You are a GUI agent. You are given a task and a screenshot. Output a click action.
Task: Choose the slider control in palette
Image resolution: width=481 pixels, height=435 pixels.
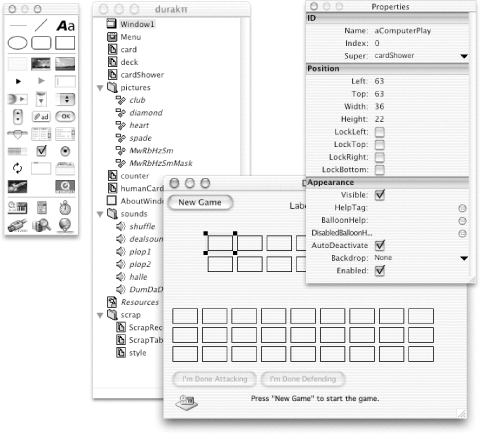click(x=18, y=134)
